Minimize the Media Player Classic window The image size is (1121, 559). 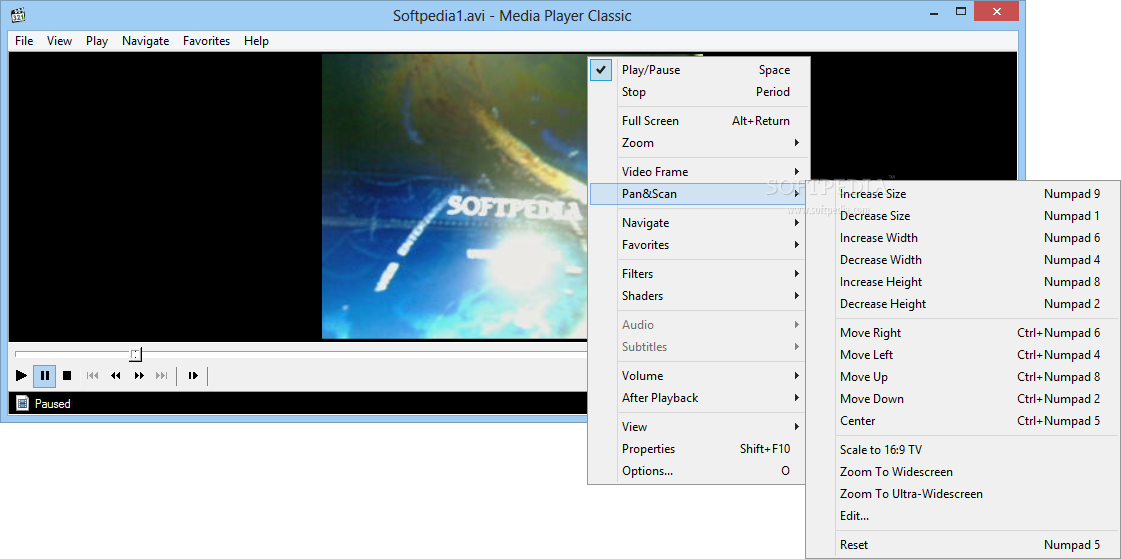pyautogui.click(x=932, y=12)
